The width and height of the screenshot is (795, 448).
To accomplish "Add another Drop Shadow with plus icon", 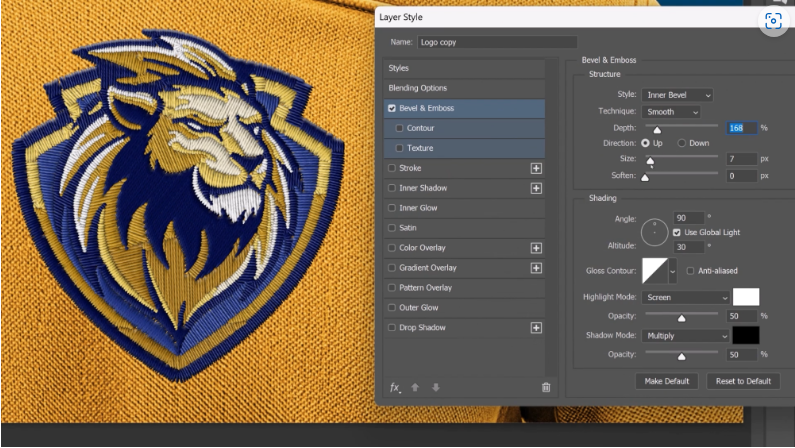I will (x=536, y=327).
